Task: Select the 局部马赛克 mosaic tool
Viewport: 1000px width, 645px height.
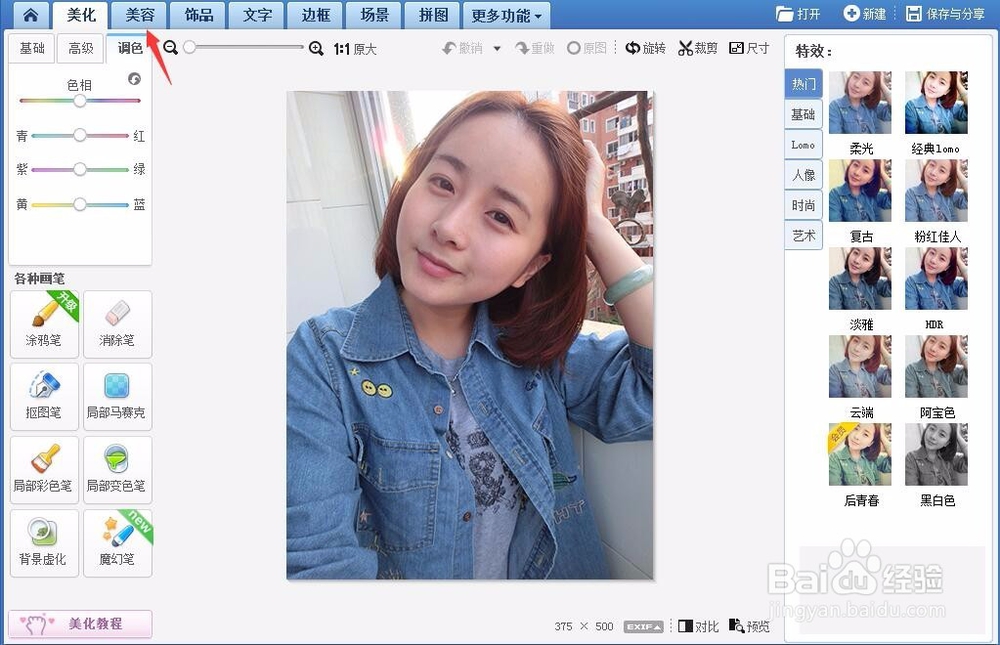Action: [x=117, y=397]
